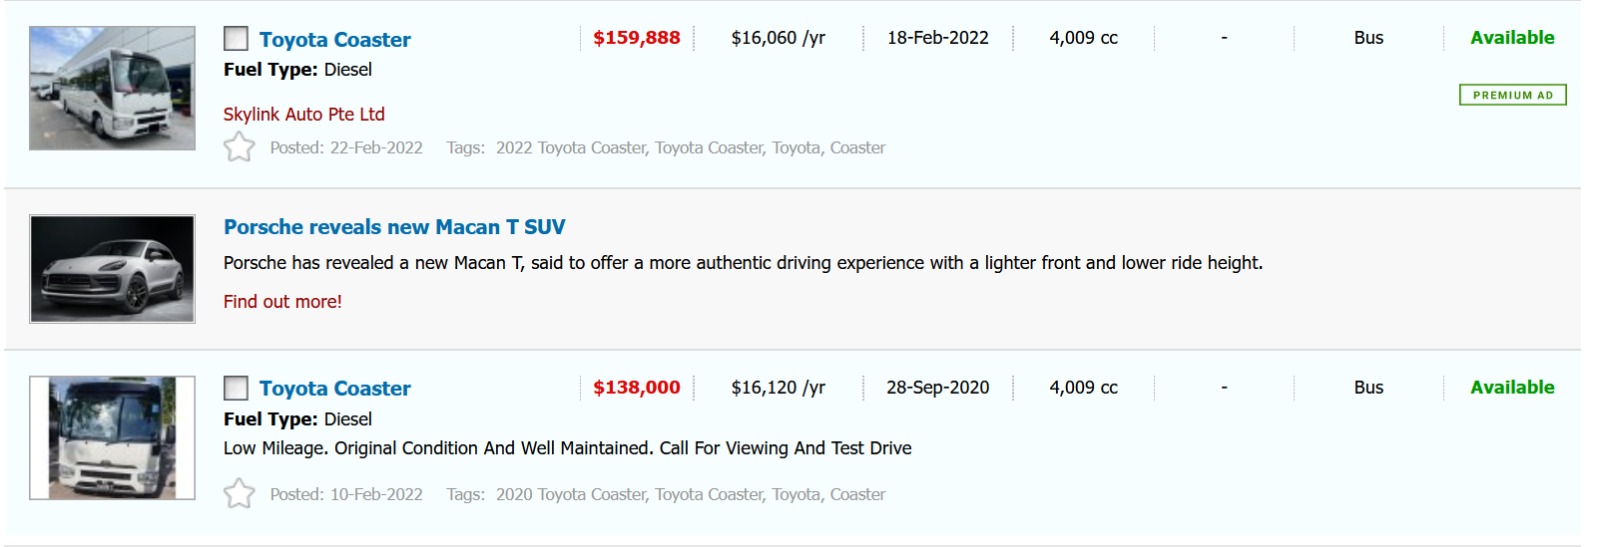Viewport: 1600px width, 547px height.
Task: Click the PREMIUM AD badge
Action: pos(1512,95)
